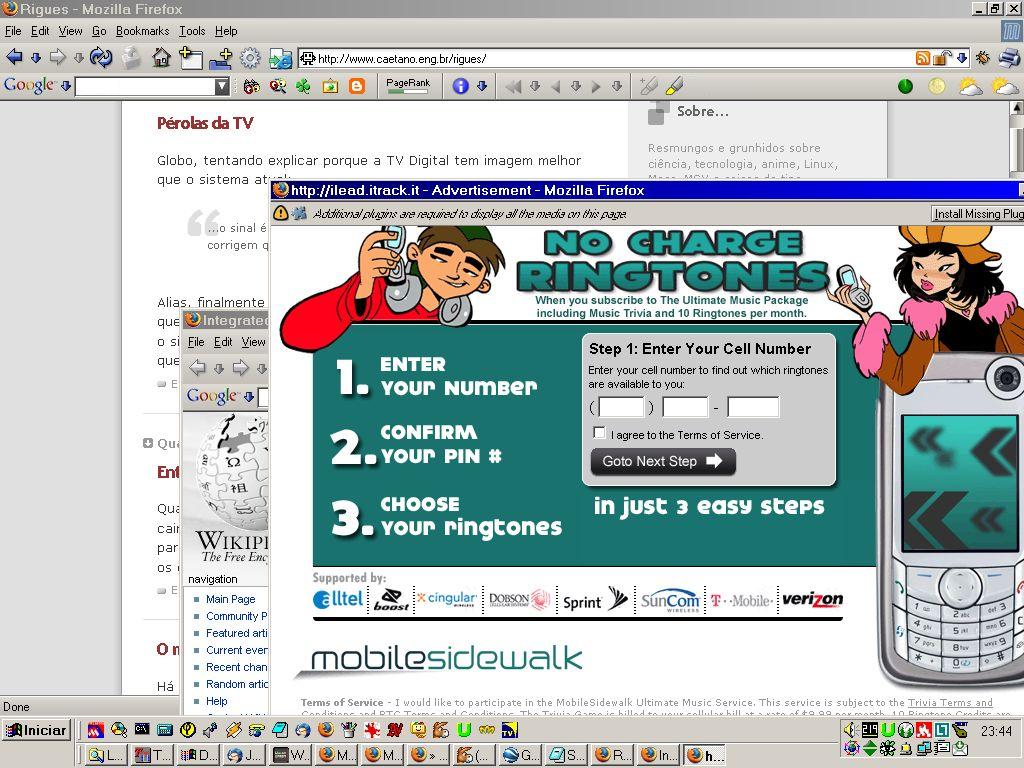This screenshot has height=768, width=1024.
Task: Click the bug icon beside address bar
Action: pos(982,58)
